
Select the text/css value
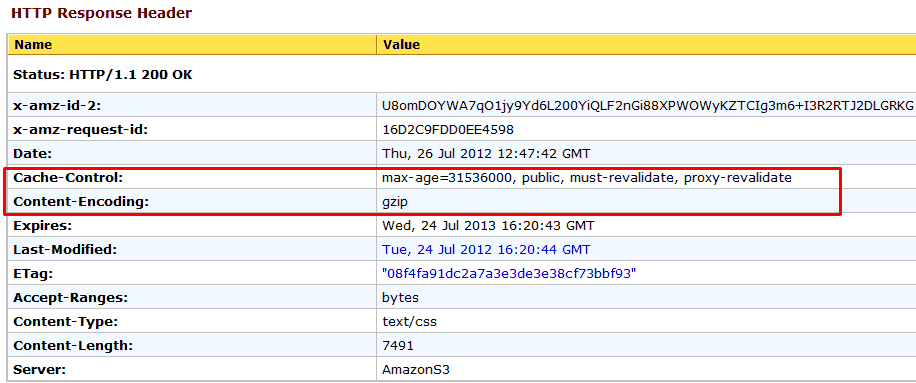[x=409, y=322]
